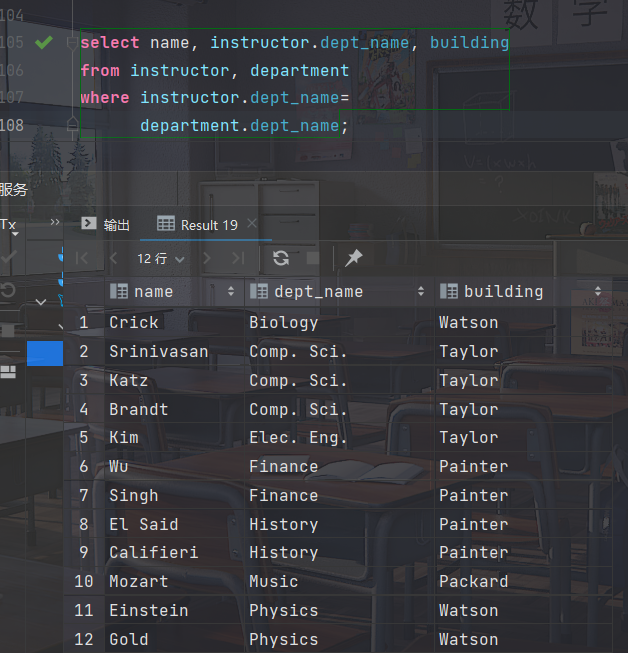Select the cell 'Califieri'
The image size is (628, 653).
174,553
